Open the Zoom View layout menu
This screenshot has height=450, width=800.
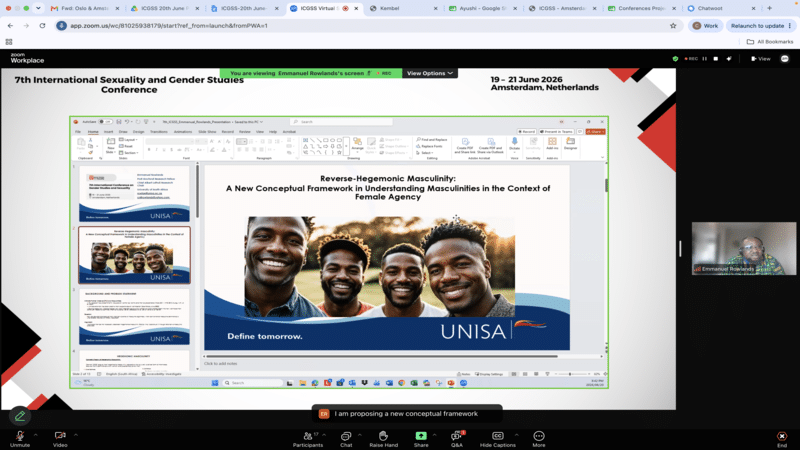[x=761, y=59]
